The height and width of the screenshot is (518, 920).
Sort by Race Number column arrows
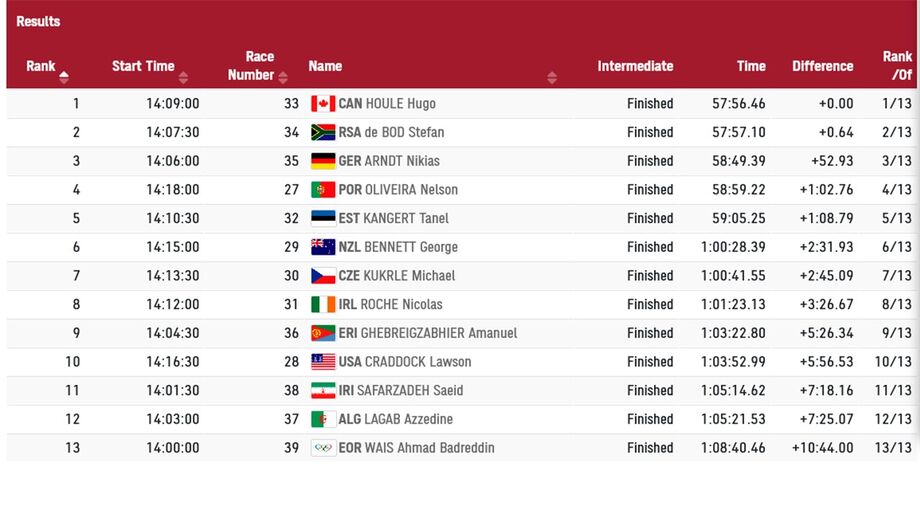tap(283, 77)
